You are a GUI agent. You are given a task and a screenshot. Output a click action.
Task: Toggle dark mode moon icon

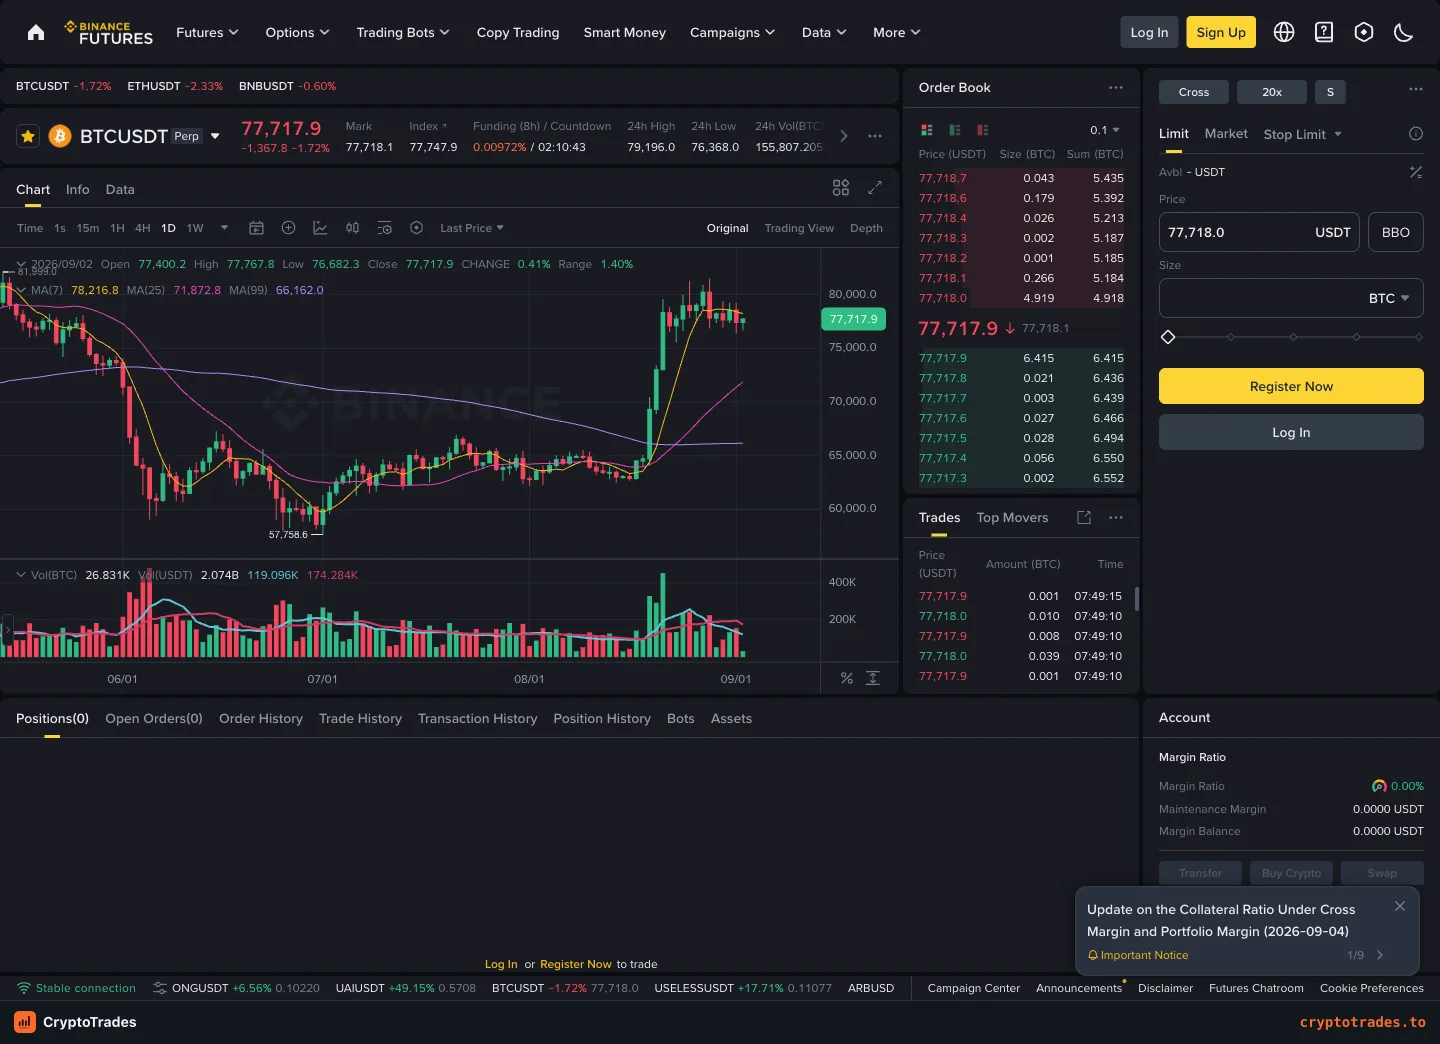click(1404, 32)
